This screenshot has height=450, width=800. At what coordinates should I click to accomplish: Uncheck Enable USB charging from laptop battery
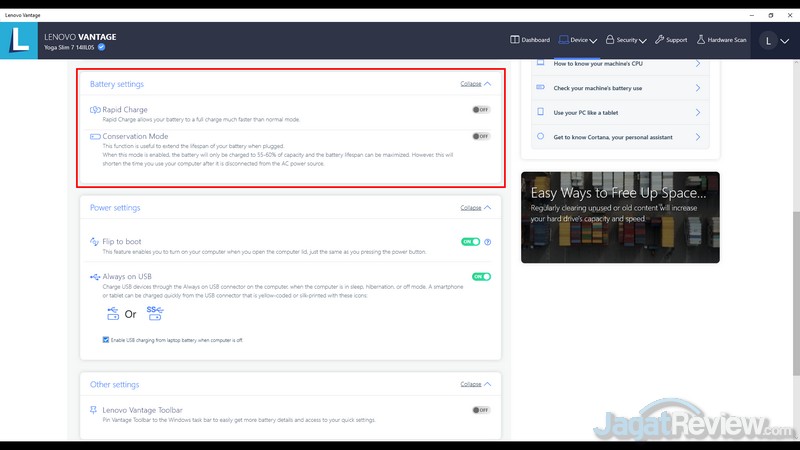pos(106,340)
